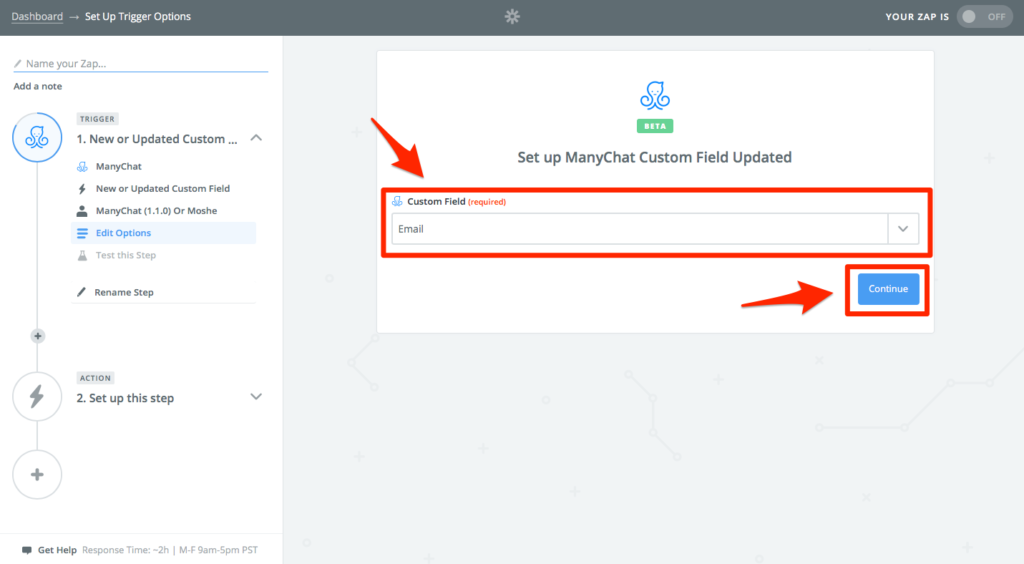Click the Zapier gear logo in header
Image resolution: width=1024 pixels, height=564 pixels.
tap(512, 16)
